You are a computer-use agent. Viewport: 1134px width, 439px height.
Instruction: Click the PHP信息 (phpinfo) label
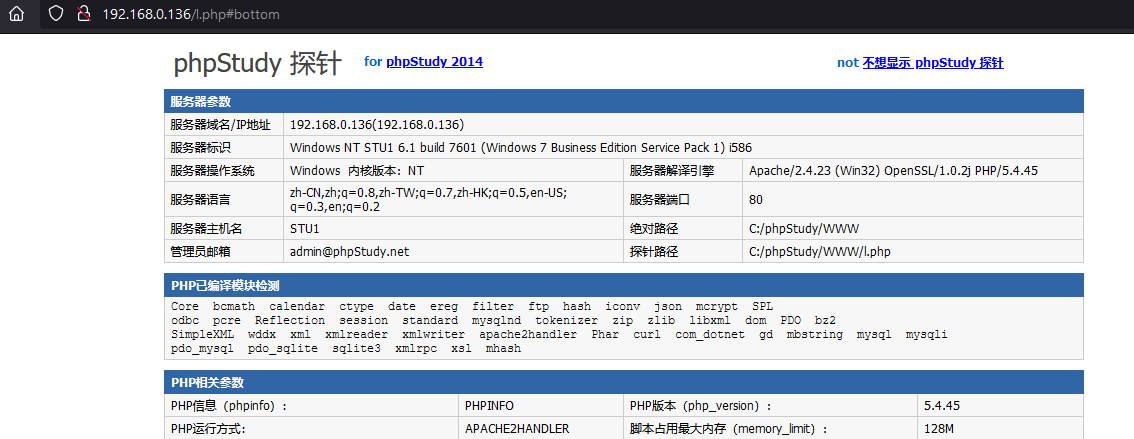(x=229, y=406)
